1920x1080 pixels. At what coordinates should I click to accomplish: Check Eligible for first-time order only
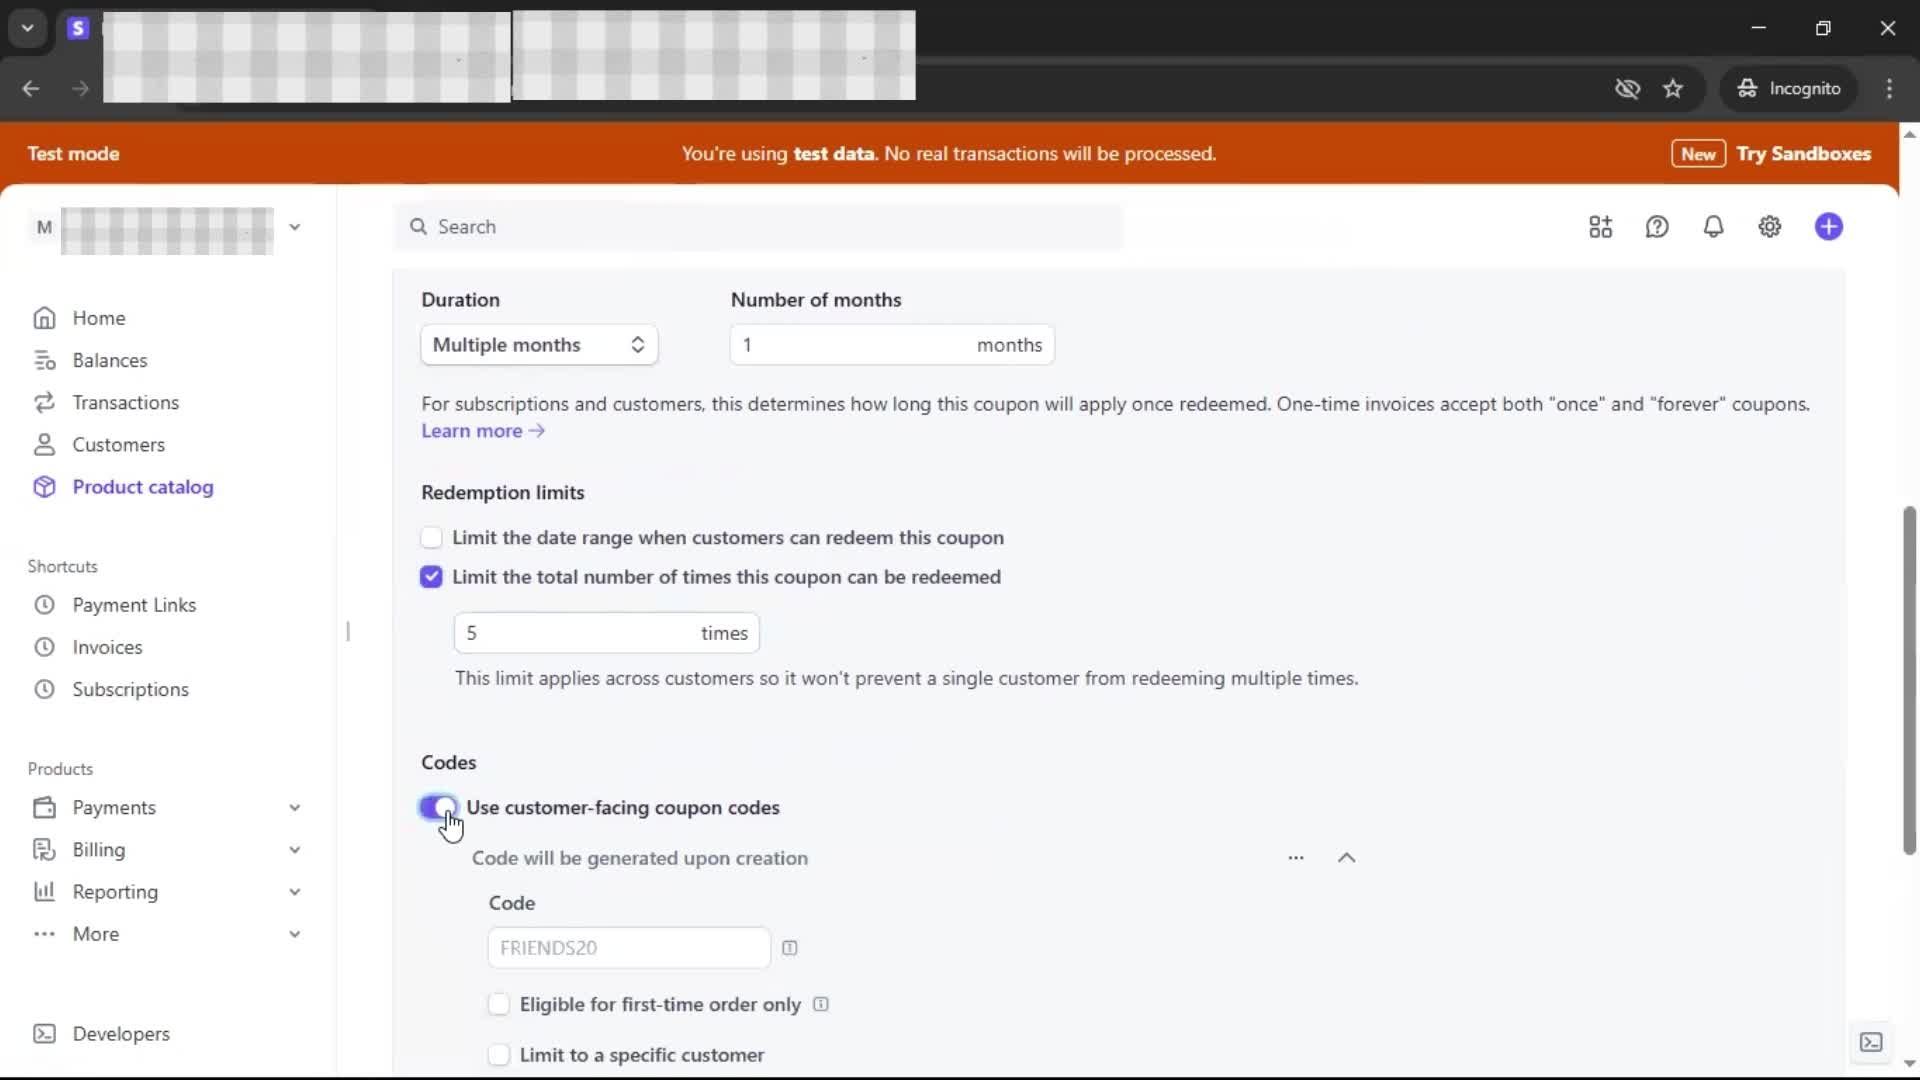(x=498, y=1004)
